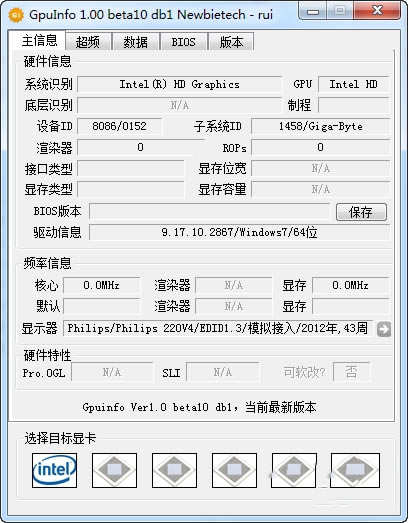Close the GpuInfo window
The height and width of the screenshot is (523, 408).
377,11
